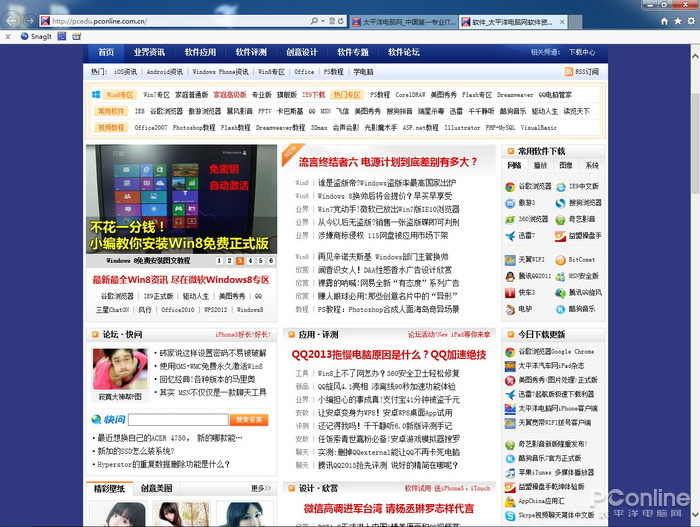This screenshot has width=700, height=527.
Task: Click the 谷歌浏览器 Chrome icon in 常用软件下载
Action: (510, 187)
